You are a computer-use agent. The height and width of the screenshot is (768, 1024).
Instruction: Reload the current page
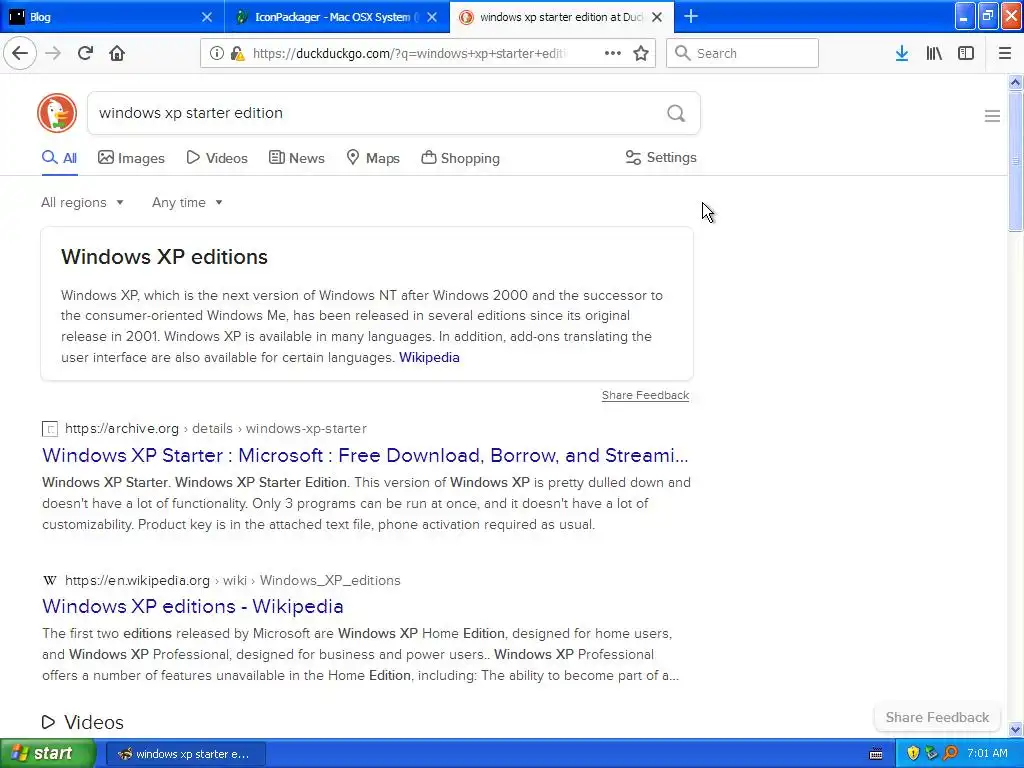tap(85, 54)
